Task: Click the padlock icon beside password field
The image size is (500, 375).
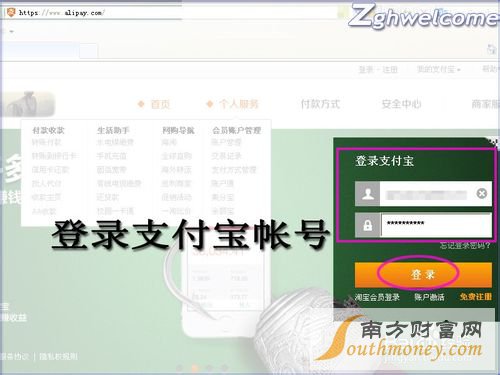Action: coord(368,225)
